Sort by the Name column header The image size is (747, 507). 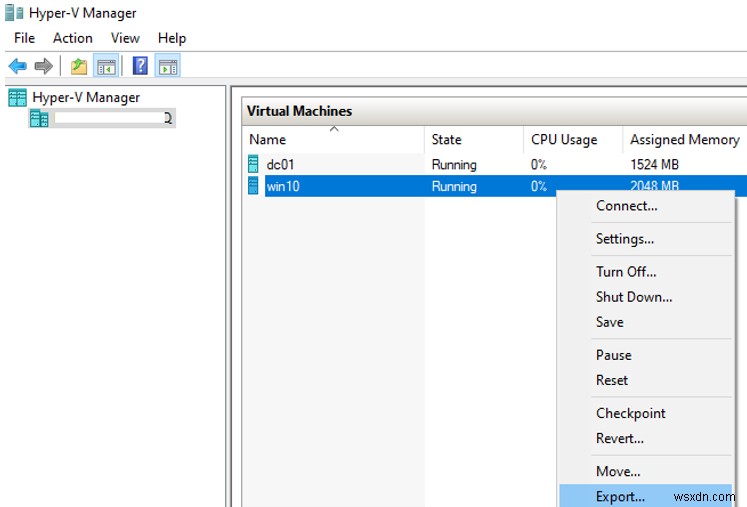(268, 140)
